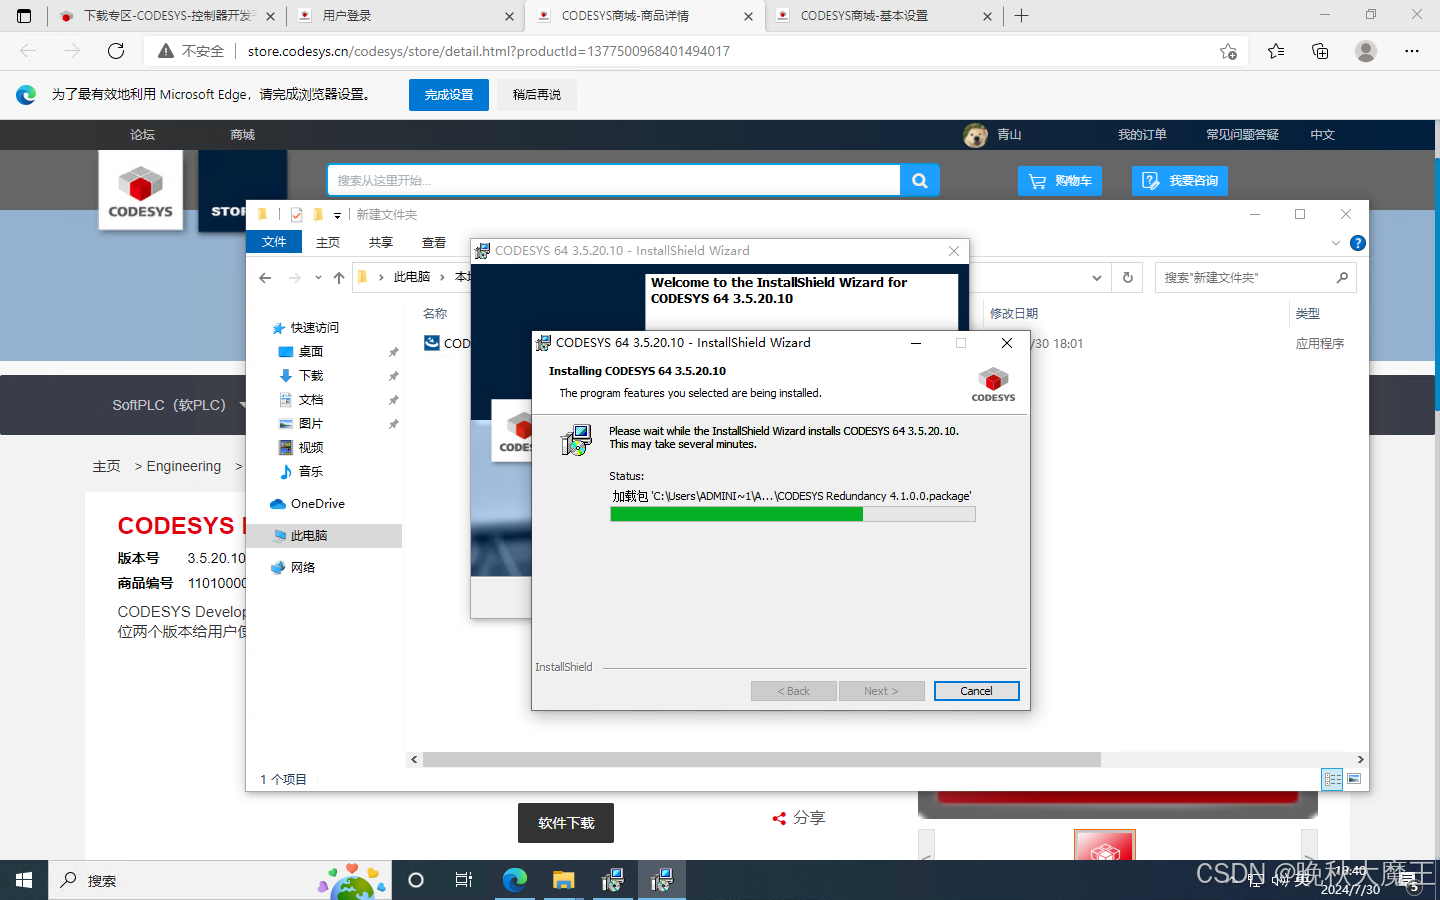Image resolution: width=1440 pixels, height=900 pixels.
Task: Open the Explorer recent locations dropdown
Action: [x=318, y=277]
